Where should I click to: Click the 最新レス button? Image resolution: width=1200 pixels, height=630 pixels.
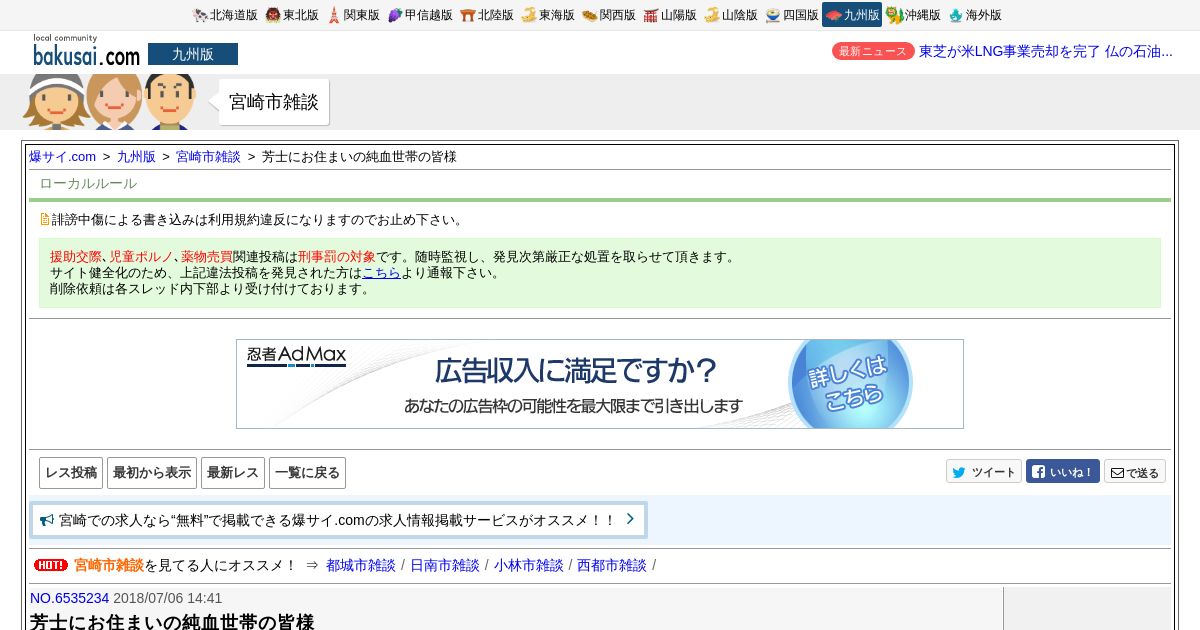[x=233, y=473]
